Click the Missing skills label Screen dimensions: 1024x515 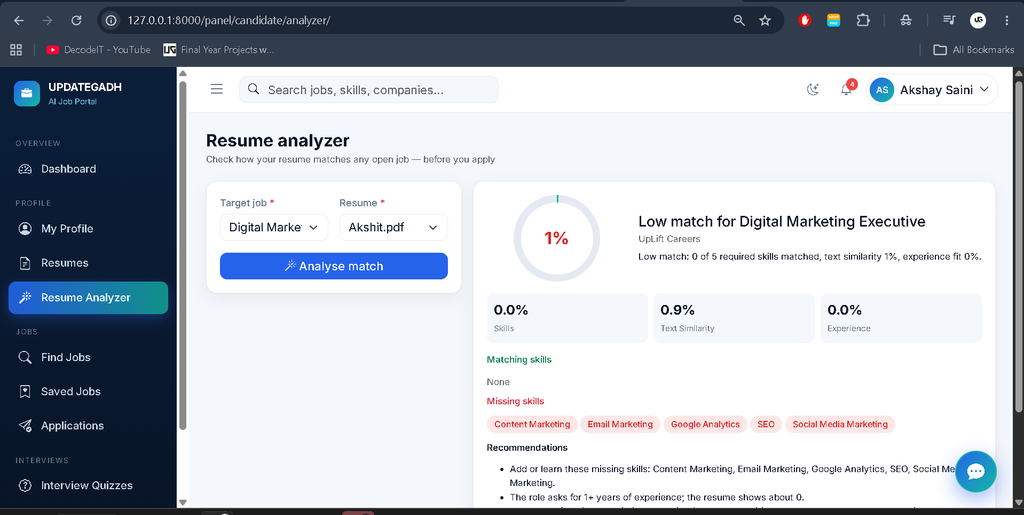point(515,401)
